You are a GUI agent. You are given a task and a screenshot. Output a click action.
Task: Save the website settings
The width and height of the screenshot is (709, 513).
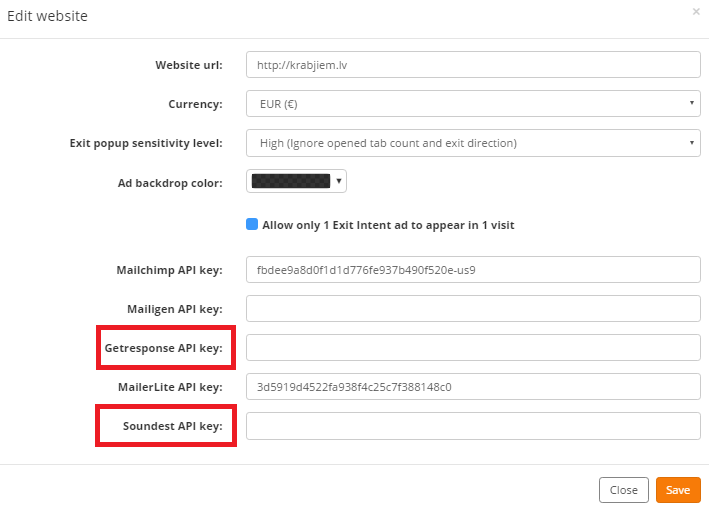click(x=678, y=490)
